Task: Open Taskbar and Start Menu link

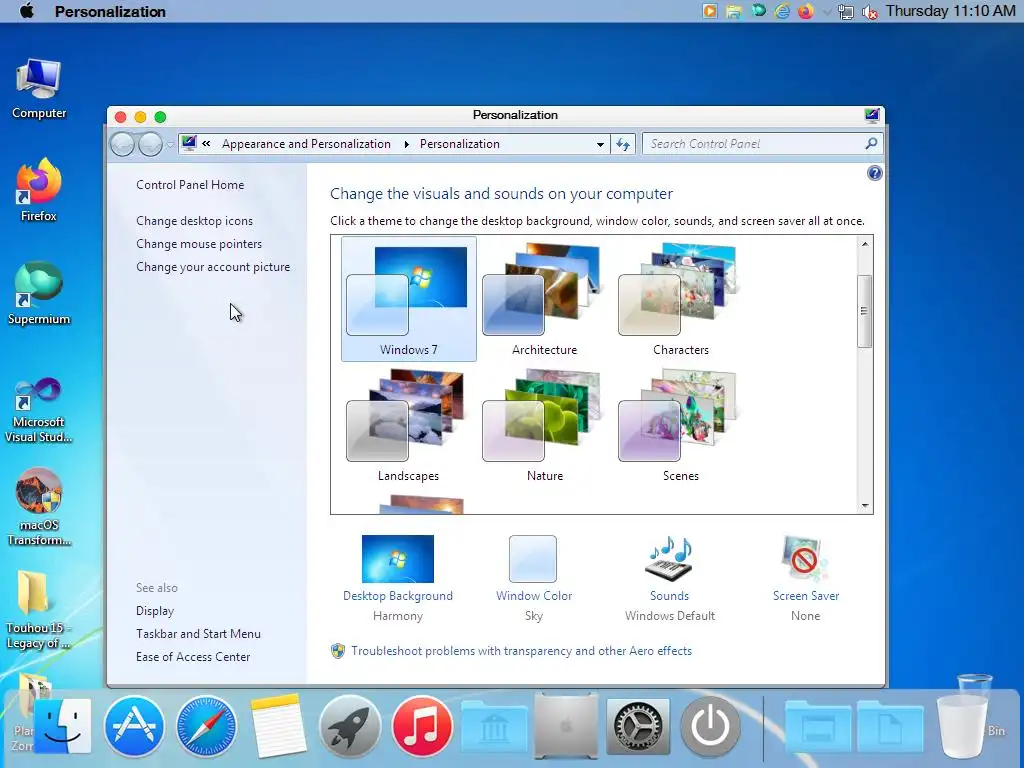Action: coord(199,633)
